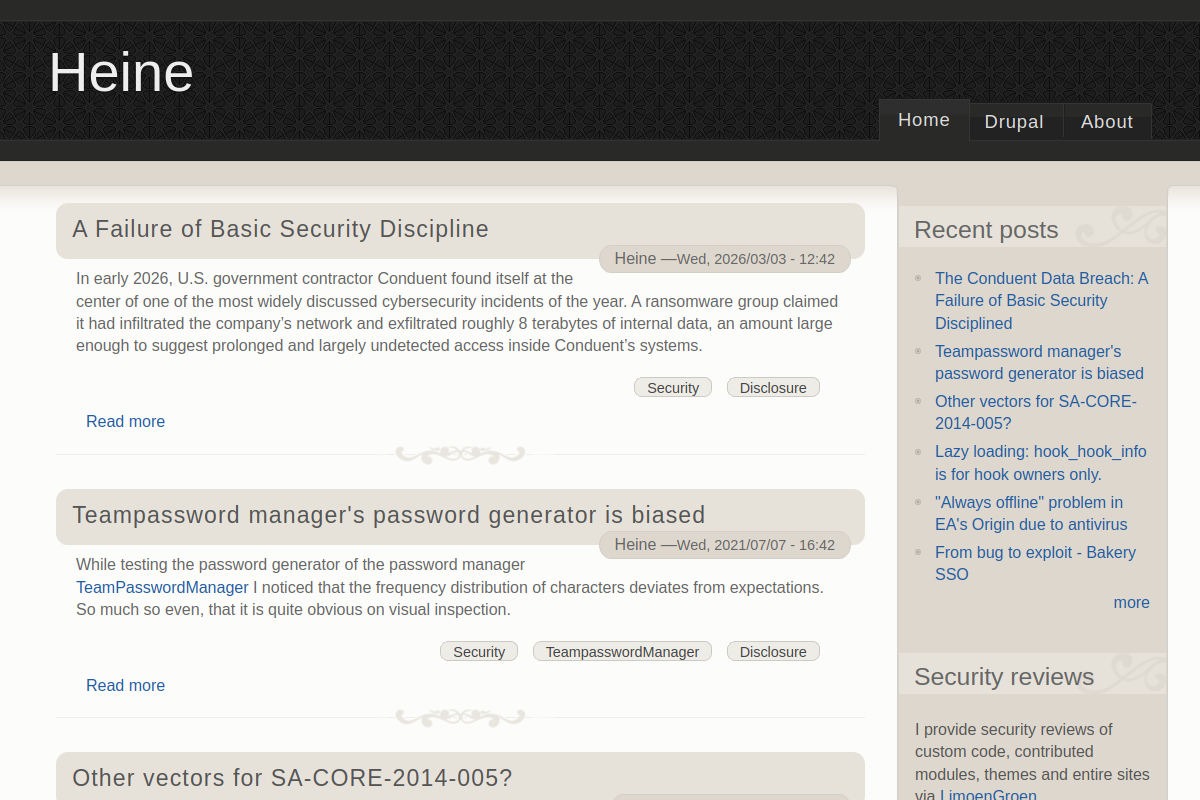Open post 'A Failure of Basic Security Discipline'

(x=281, y=229)
